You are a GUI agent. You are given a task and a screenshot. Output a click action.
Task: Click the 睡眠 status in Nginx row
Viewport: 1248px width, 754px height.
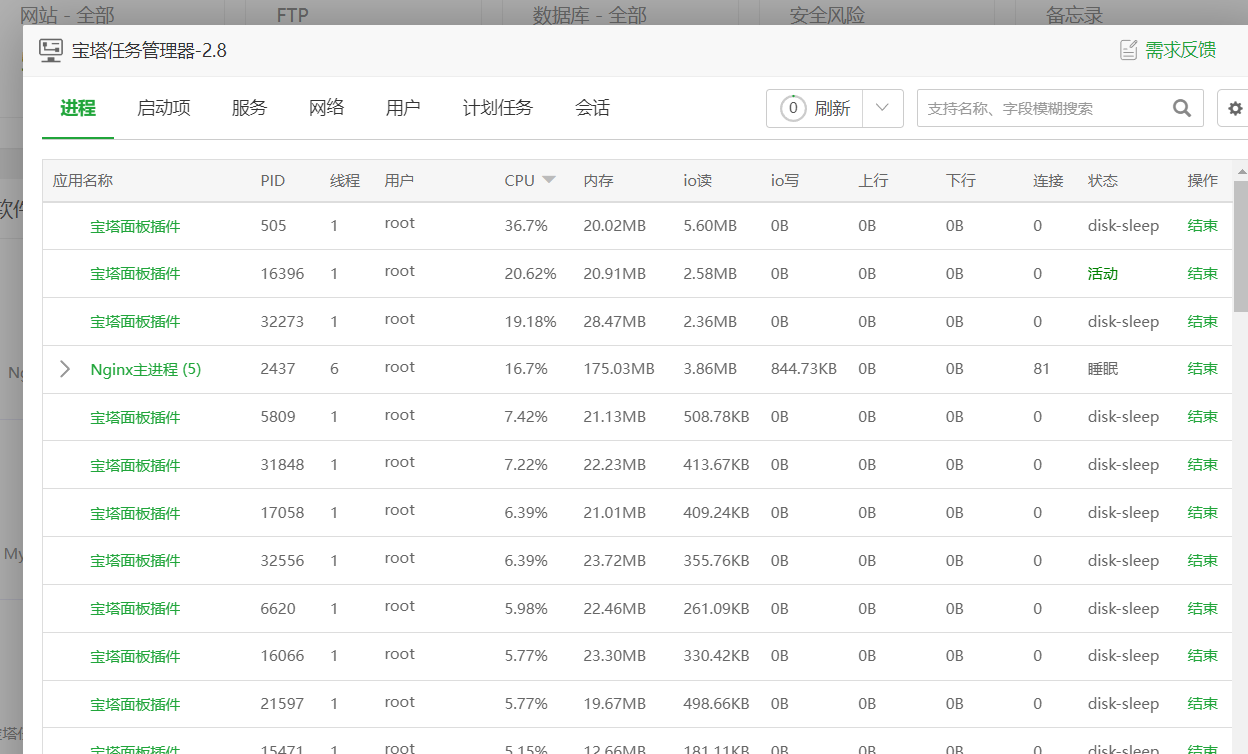coord(1103,369)
